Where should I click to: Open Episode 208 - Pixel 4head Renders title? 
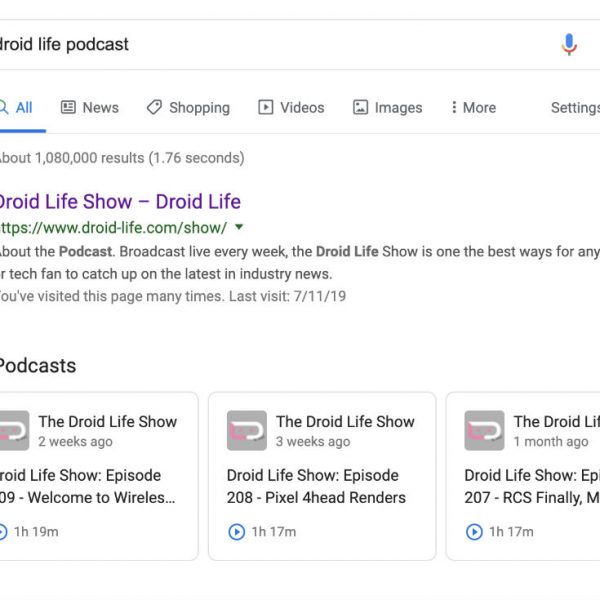316,486
